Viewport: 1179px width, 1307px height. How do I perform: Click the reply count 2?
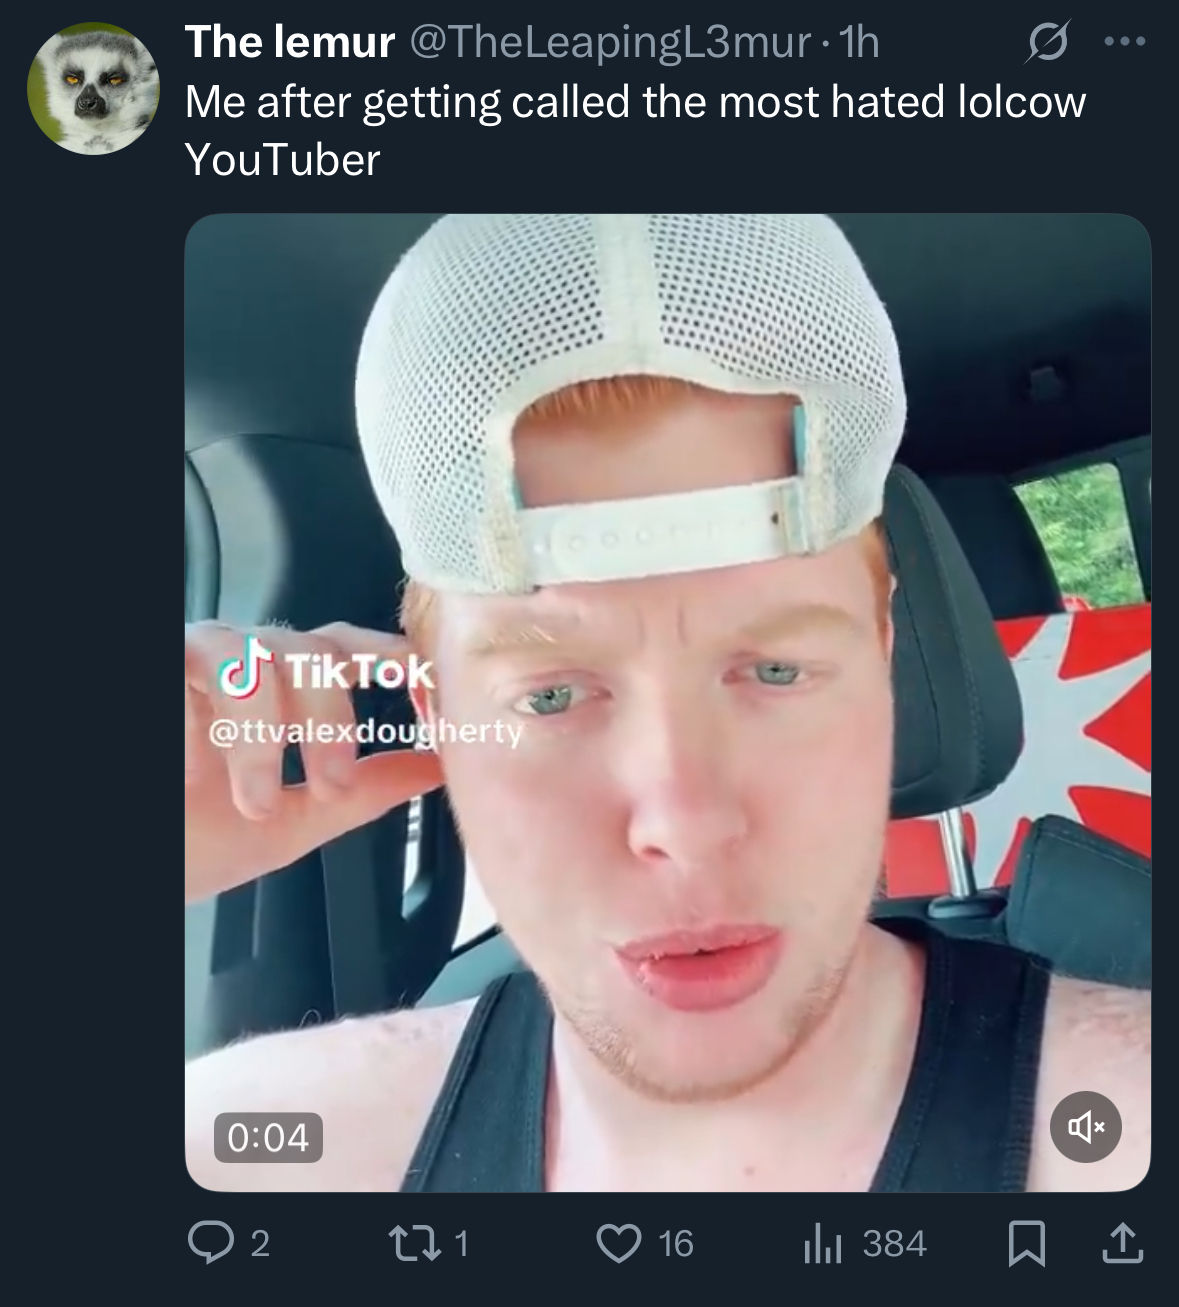click(260, 1244)
